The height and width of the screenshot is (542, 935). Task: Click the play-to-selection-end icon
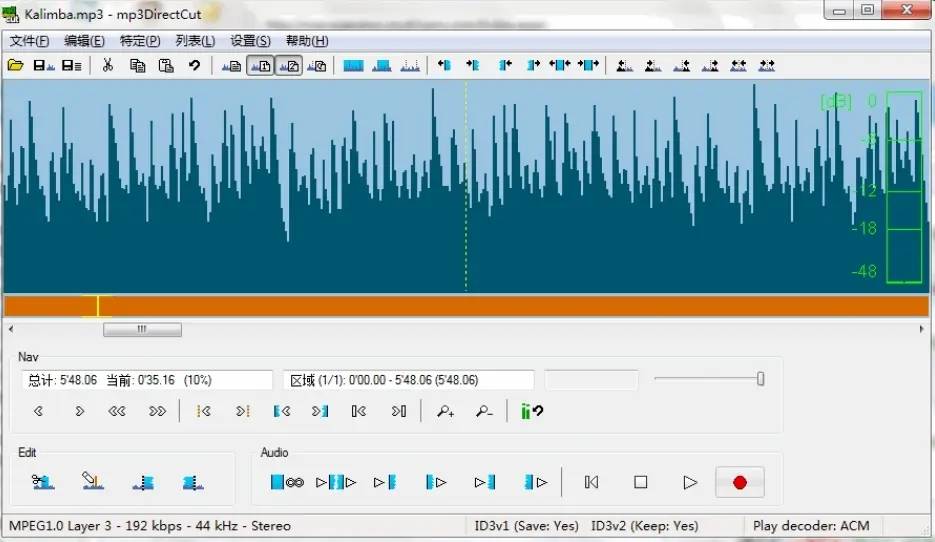point(485,482)
